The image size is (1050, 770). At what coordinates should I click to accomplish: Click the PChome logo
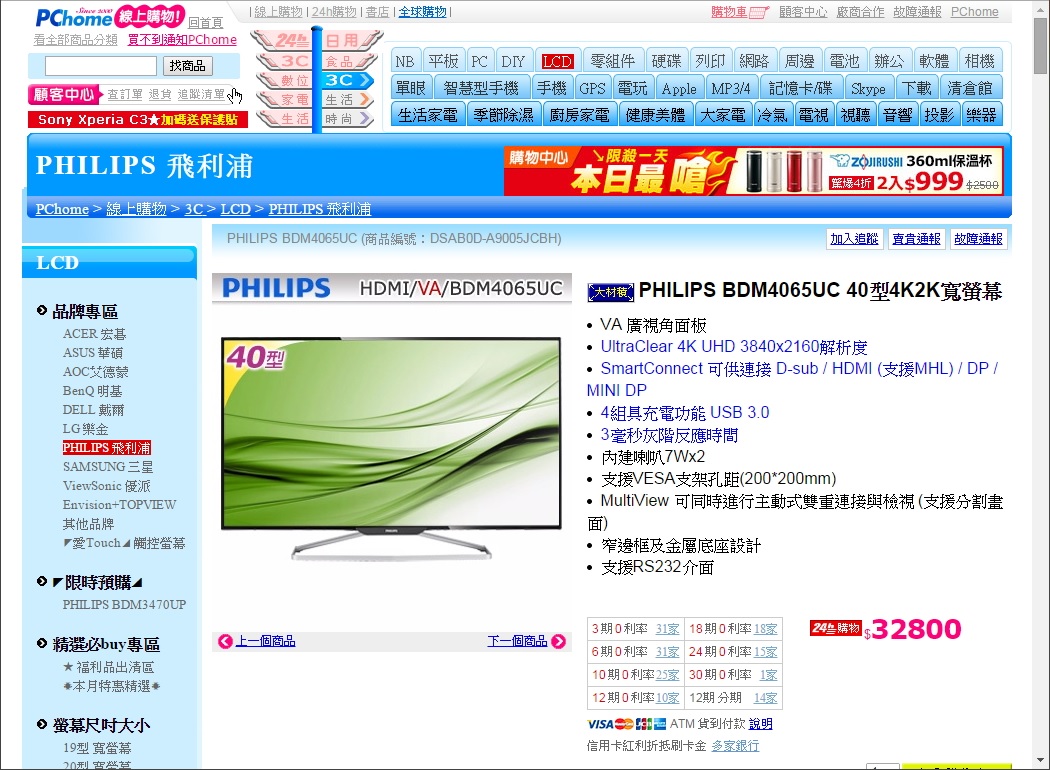73,17
